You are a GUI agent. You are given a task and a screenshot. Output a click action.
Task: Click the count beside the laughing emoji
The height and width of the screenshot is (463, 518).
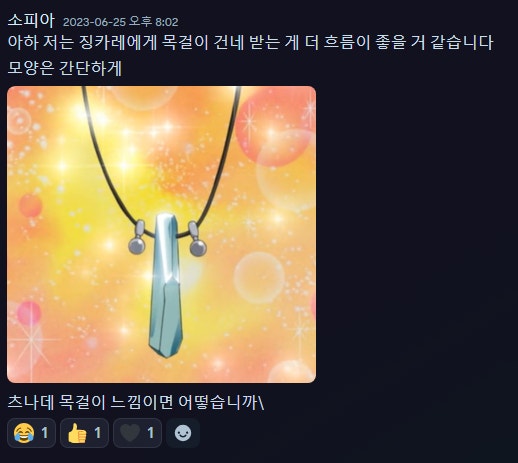45,433
